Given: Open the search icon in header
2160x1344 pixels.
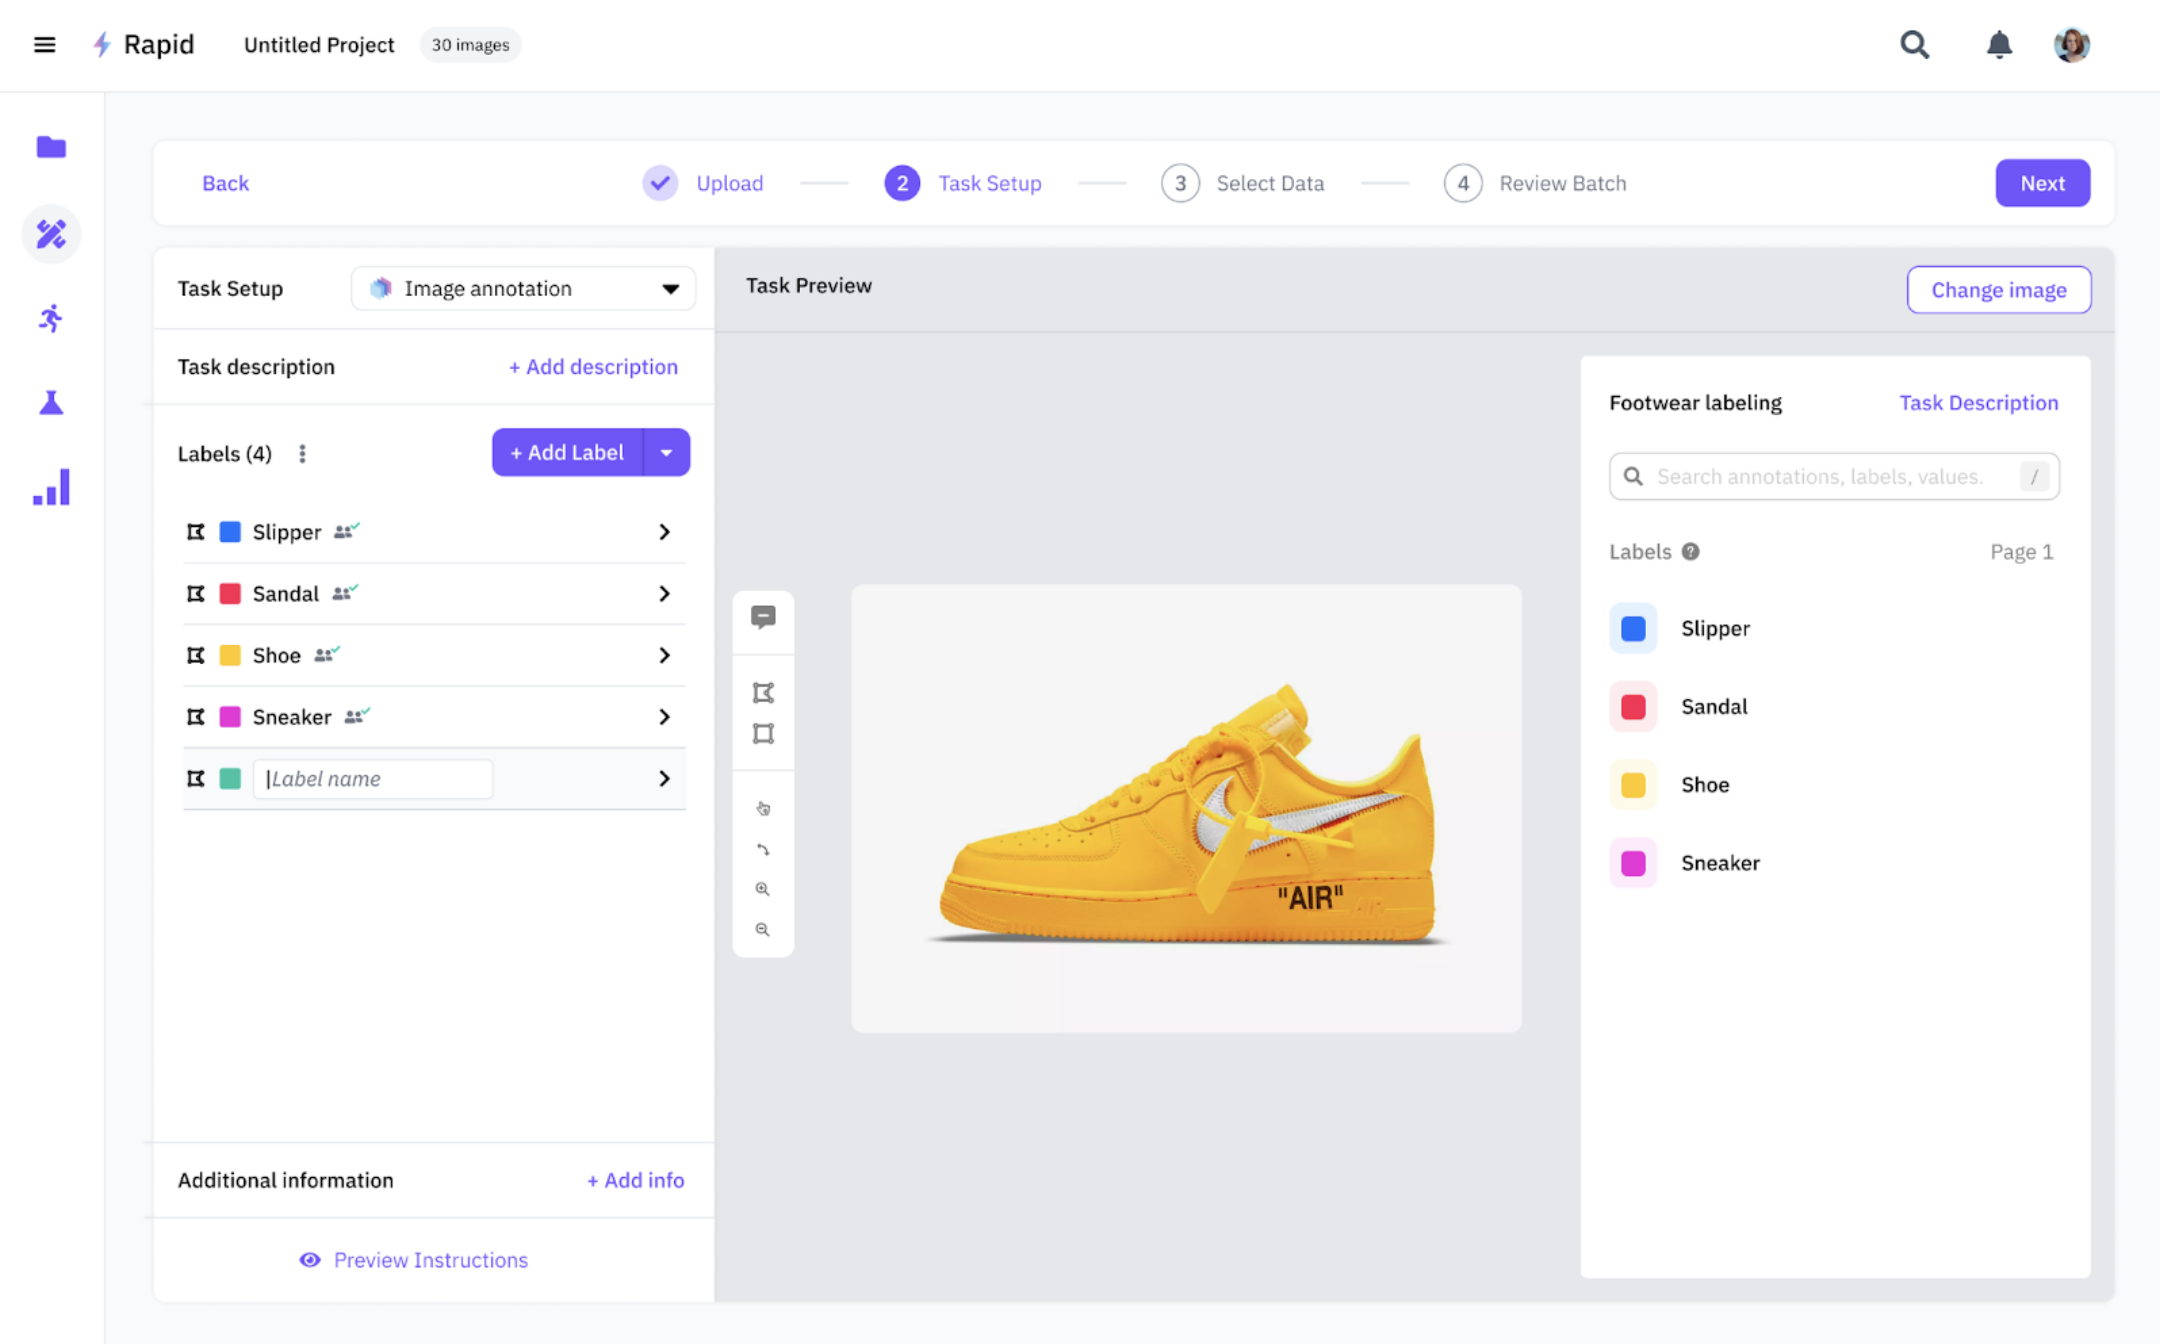Looking at the screenshot, I should point(1914,44).
